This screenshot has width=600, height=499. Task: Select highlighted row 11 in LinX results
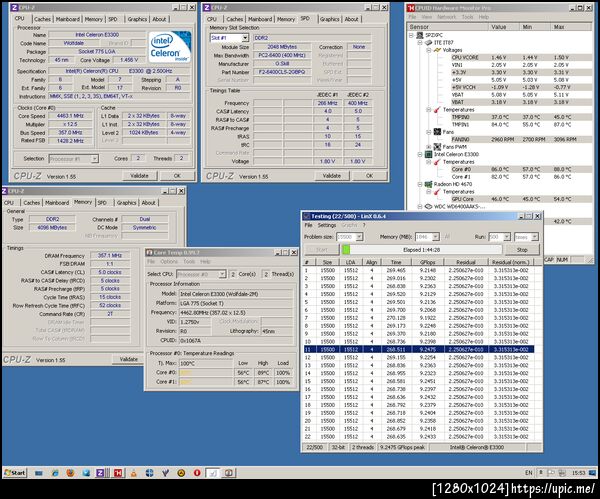click(x=419, y=349)
